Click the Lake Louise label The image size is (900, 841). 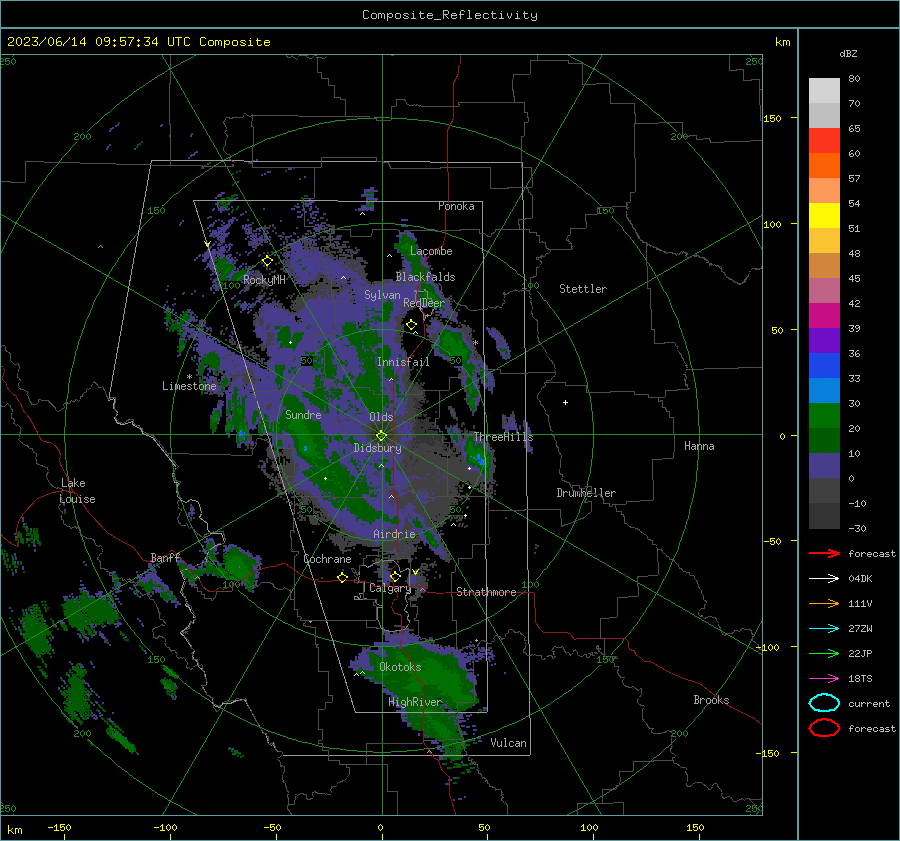77,491
